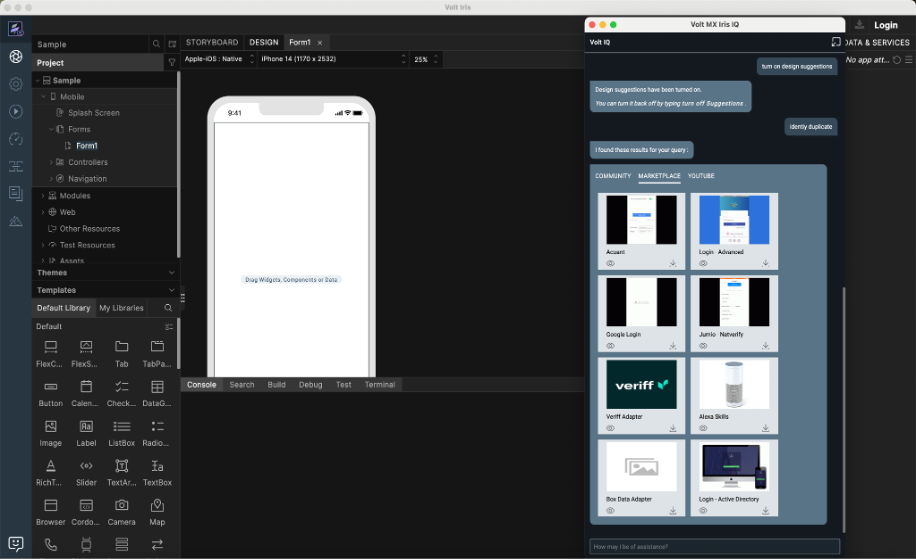Click the search icon in the library tabs
916x560 pixels.
click(168, 308)
